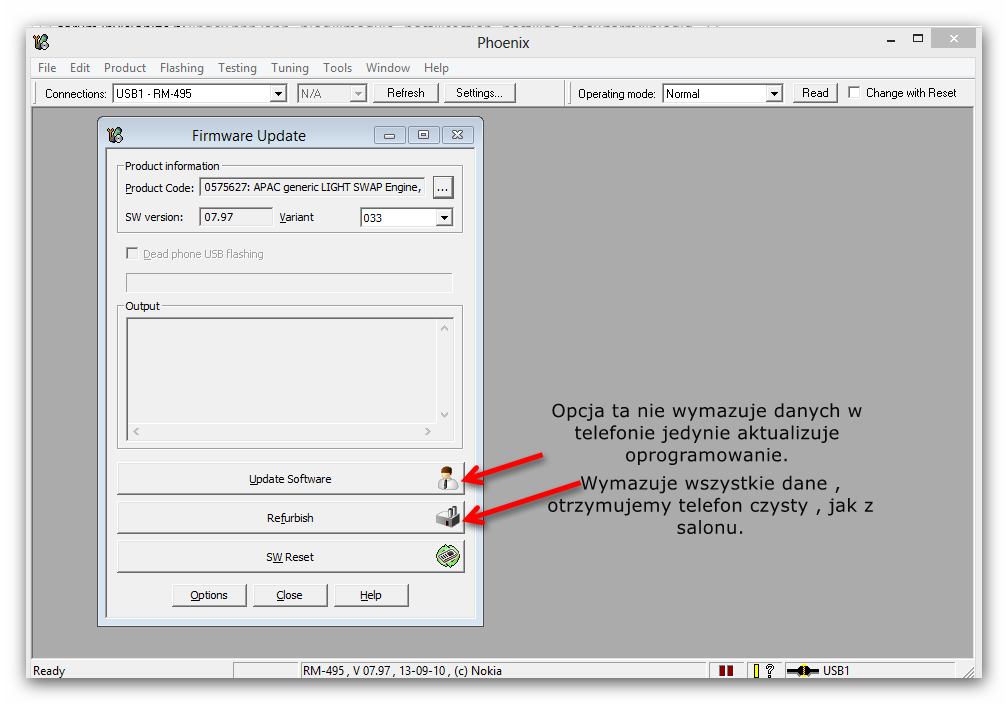
Task: Click the red bars status bar indicator
Action: tap(726, 671)
